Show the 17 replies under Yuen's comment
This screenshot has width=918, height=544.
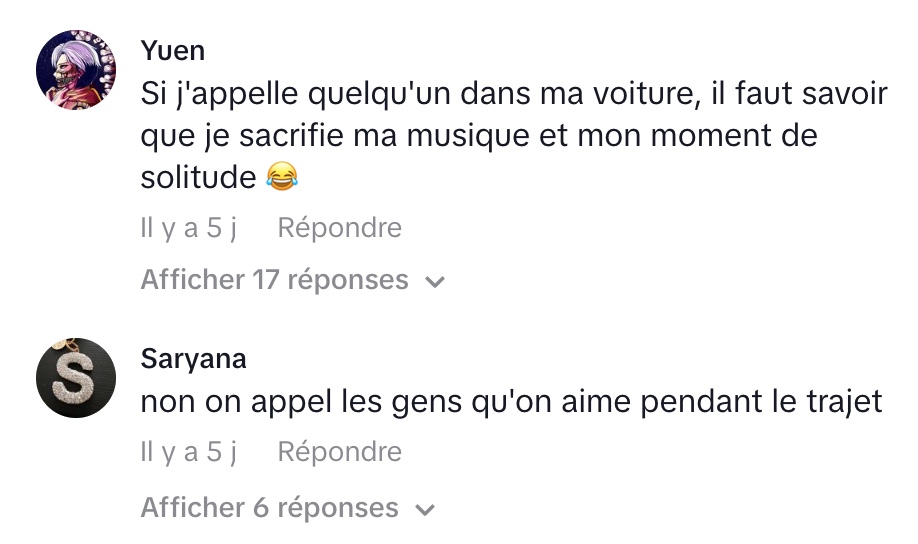click(274, 280)
